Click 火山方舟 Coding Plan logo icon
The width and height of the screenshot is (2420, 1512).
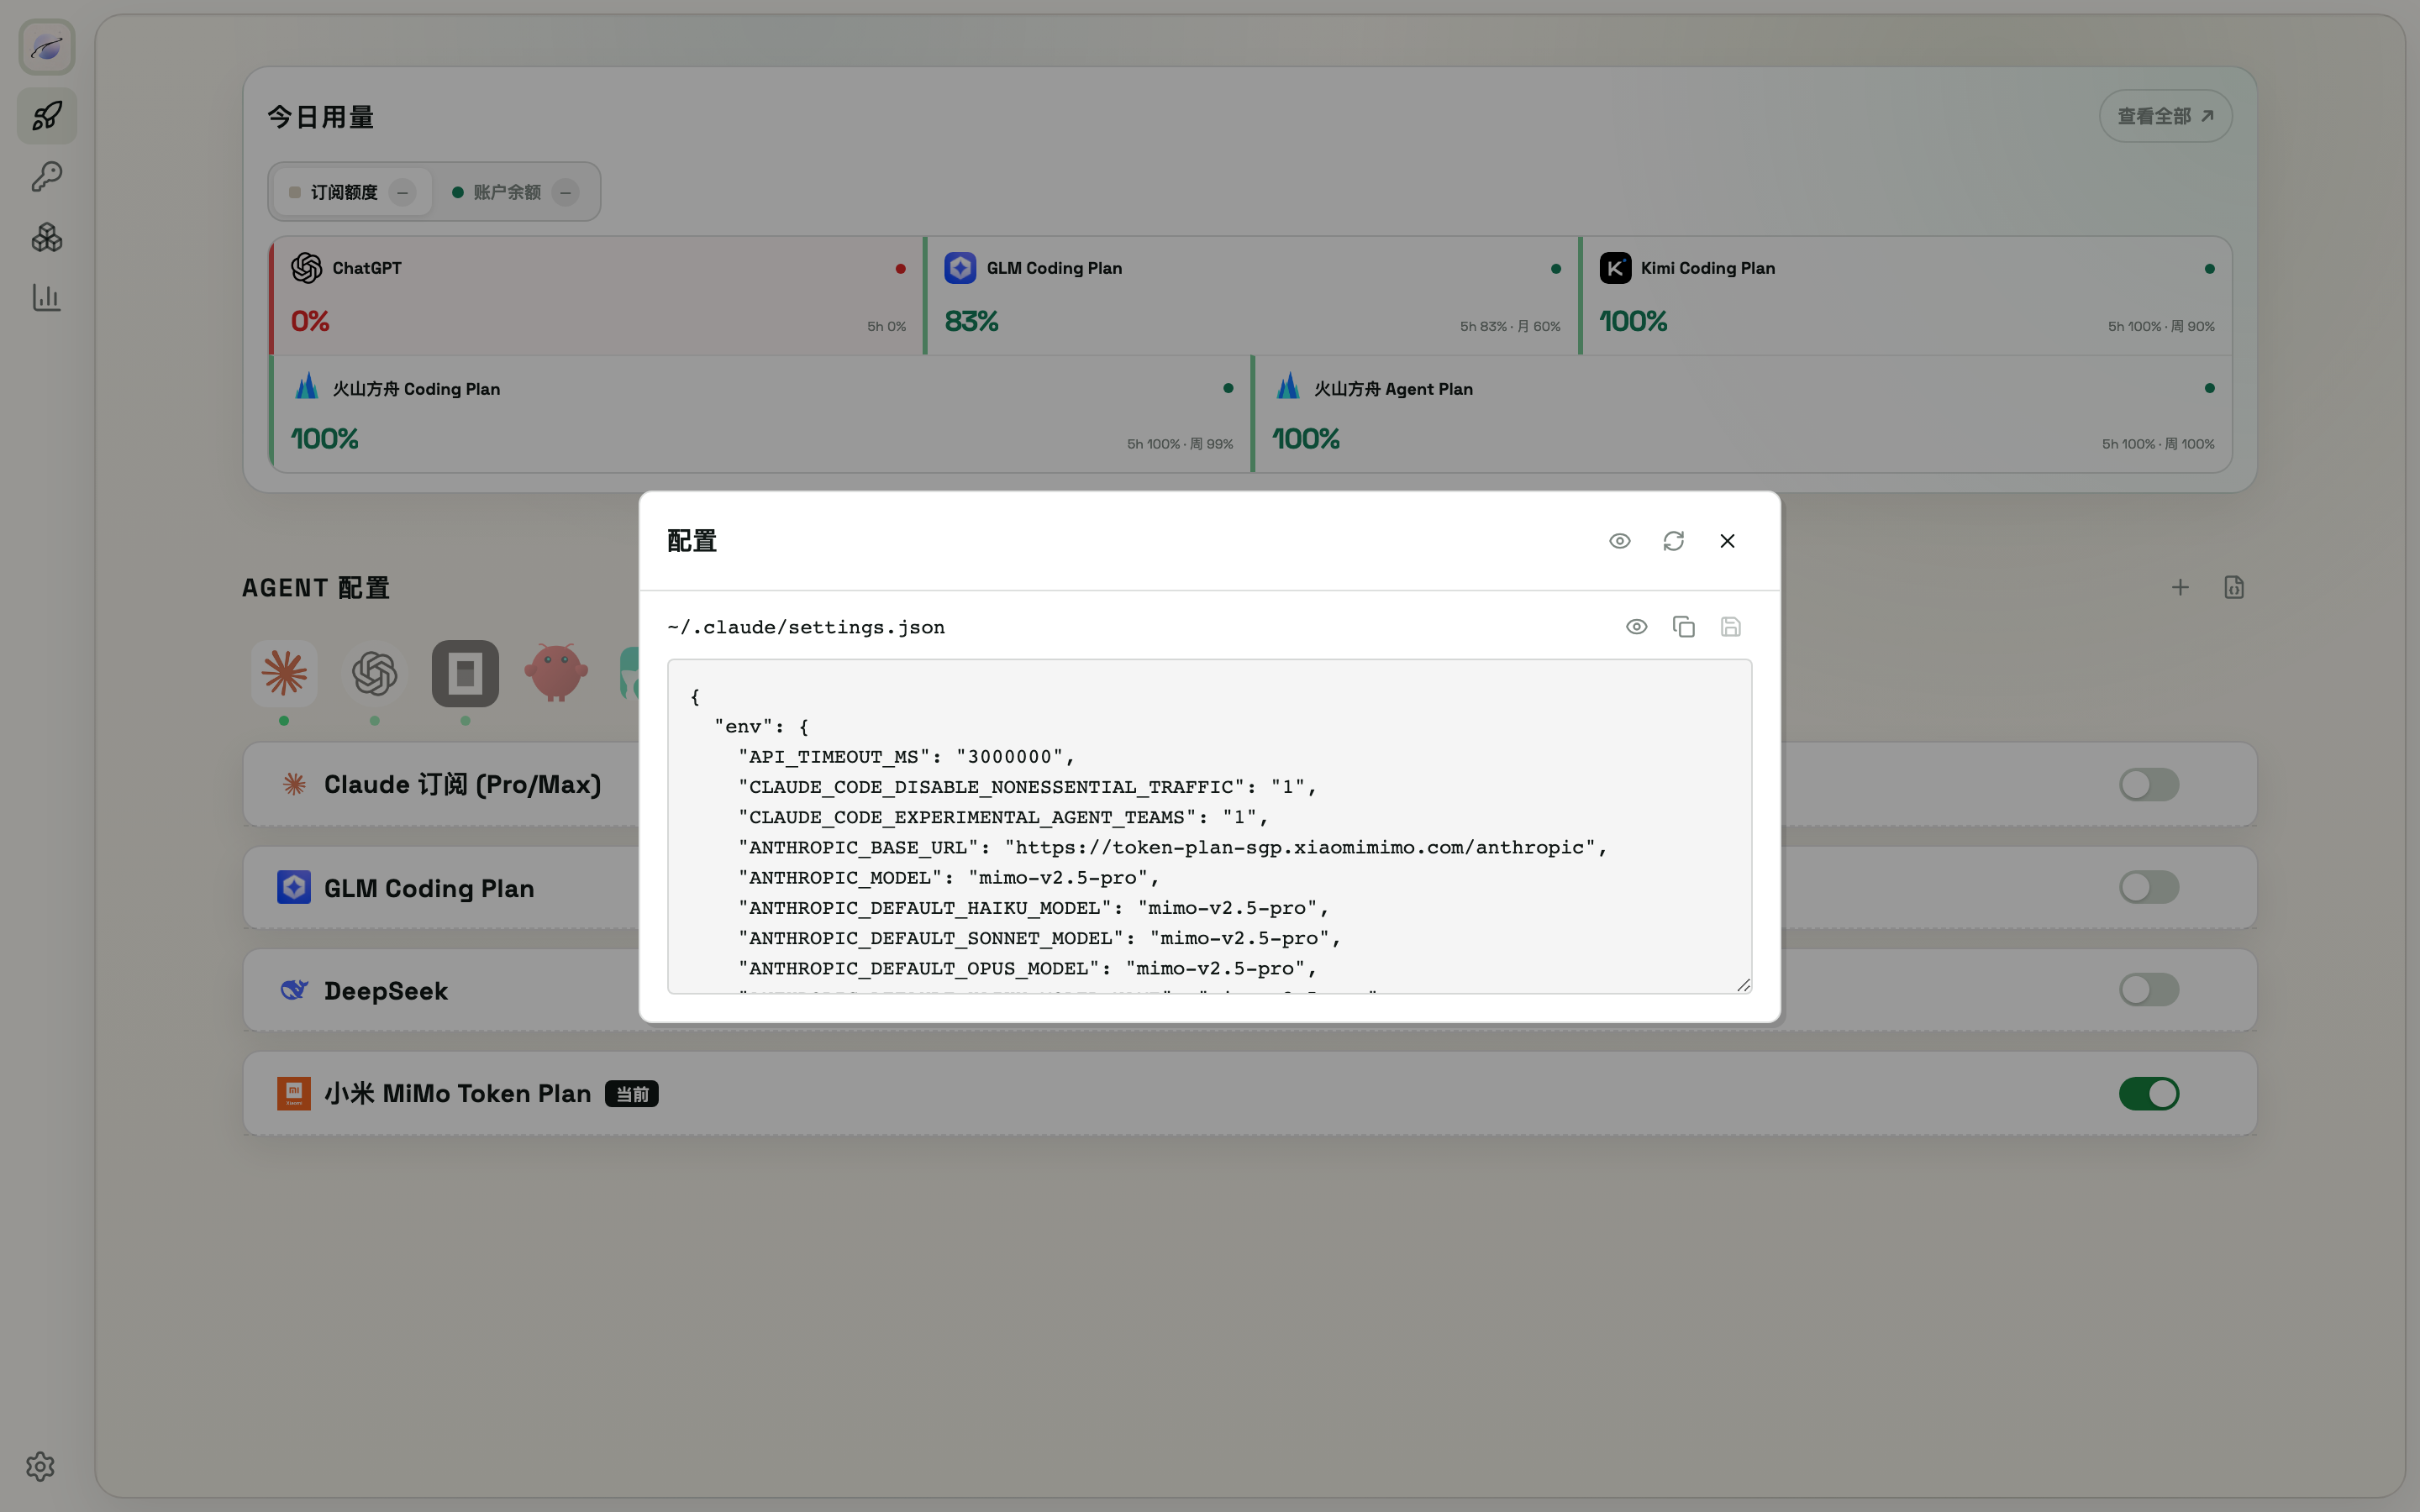tap(307, 388)
